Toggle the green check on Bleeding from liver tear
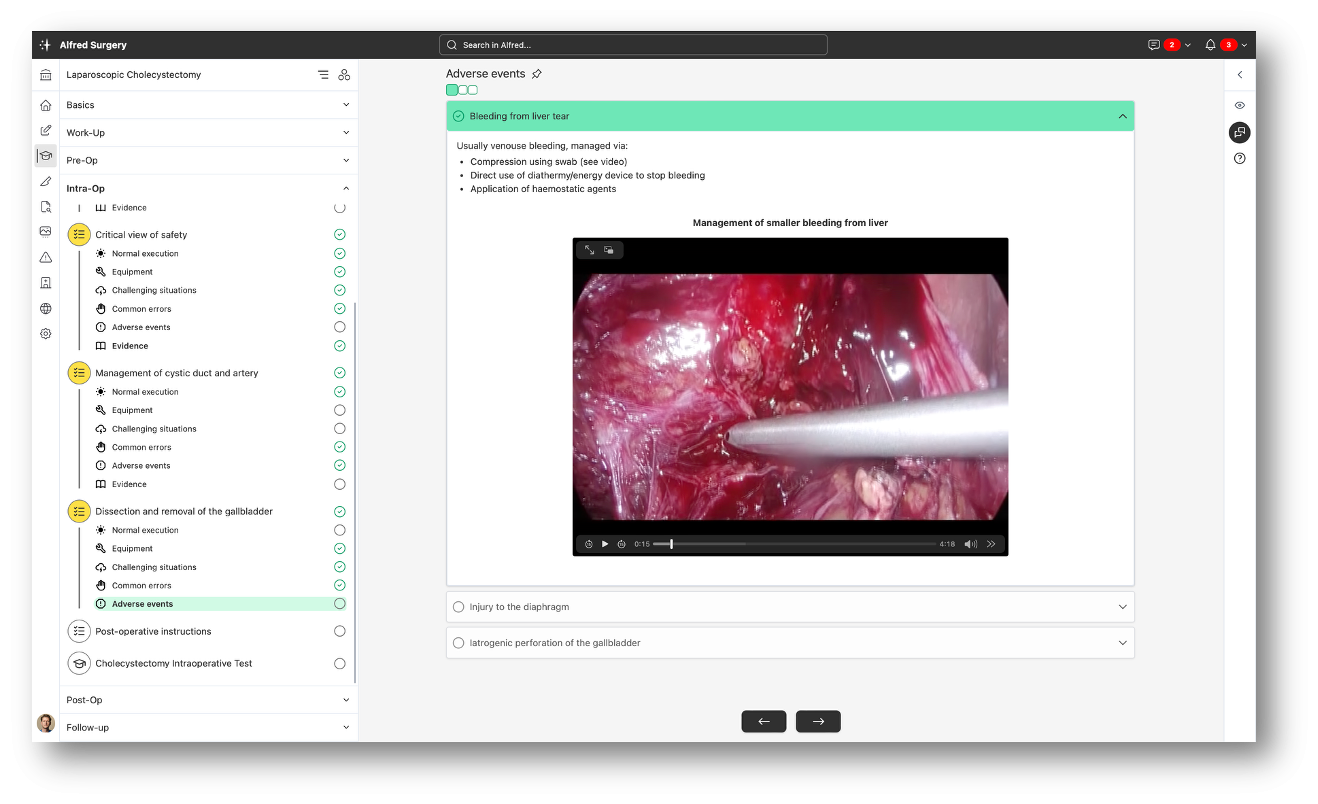Image resolution: width=1318 pixels, height=804 pixels. point(459,116)
